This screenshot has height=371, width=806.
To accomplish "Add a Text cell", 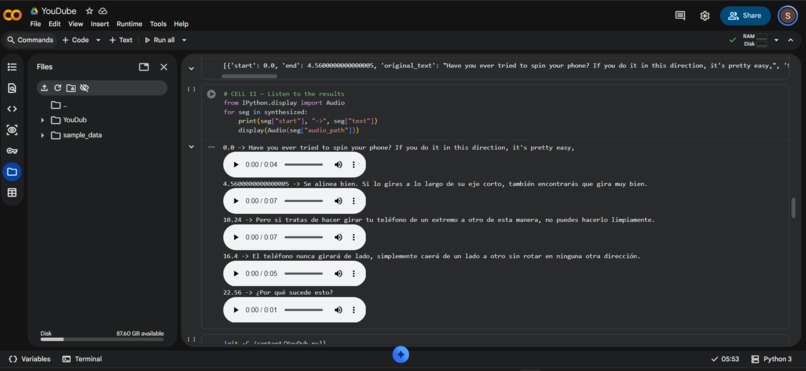I will tap(121, 40).
